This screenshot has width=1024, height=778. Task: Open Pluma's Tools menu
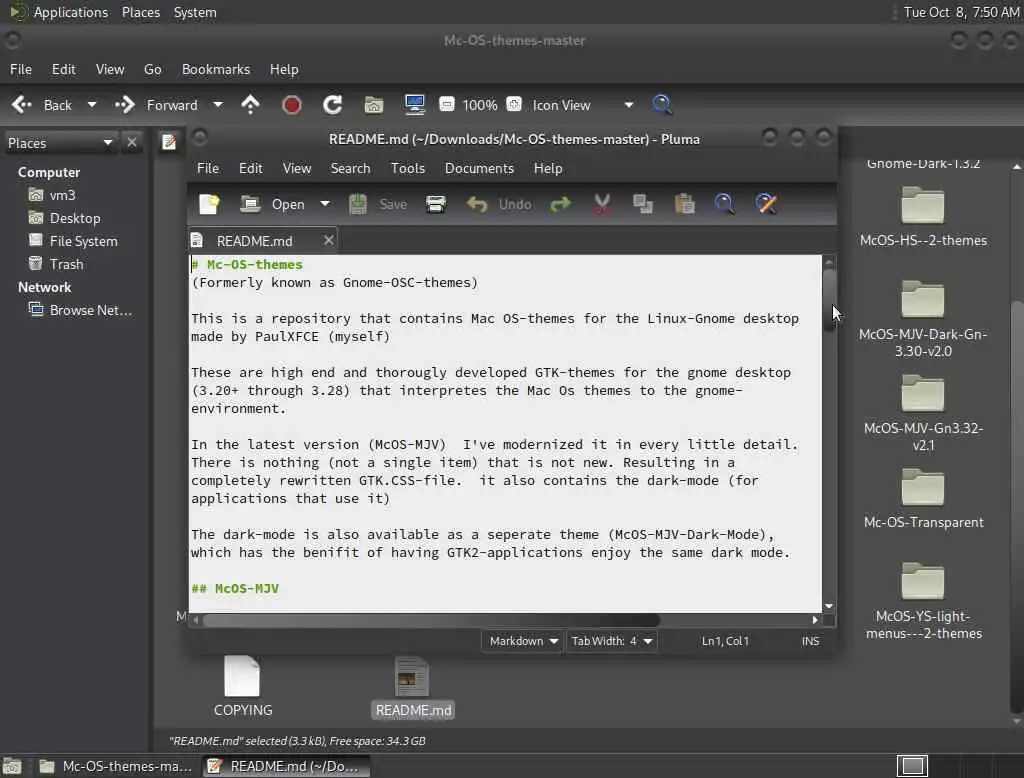(408, 169)
